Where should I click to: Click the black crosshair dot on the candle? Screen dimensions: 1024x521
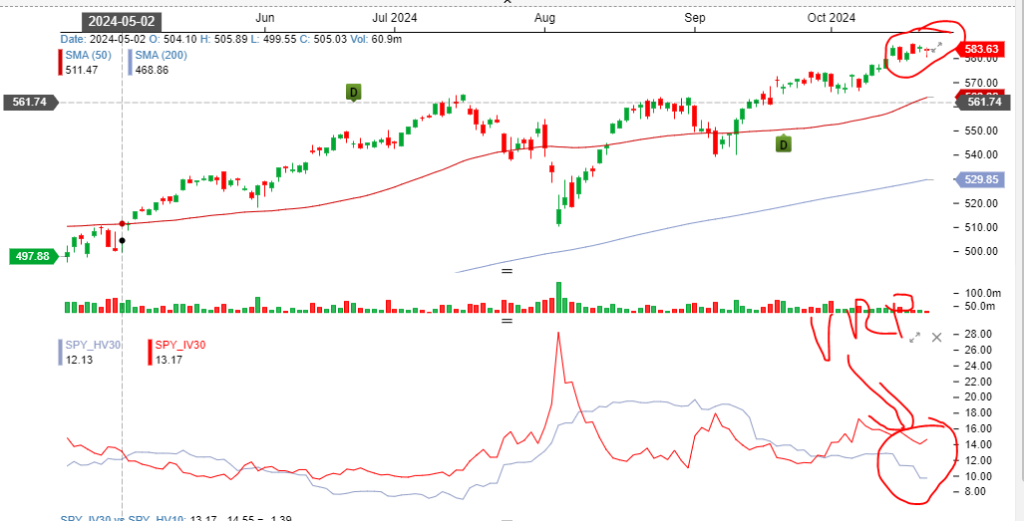point(122,241)
